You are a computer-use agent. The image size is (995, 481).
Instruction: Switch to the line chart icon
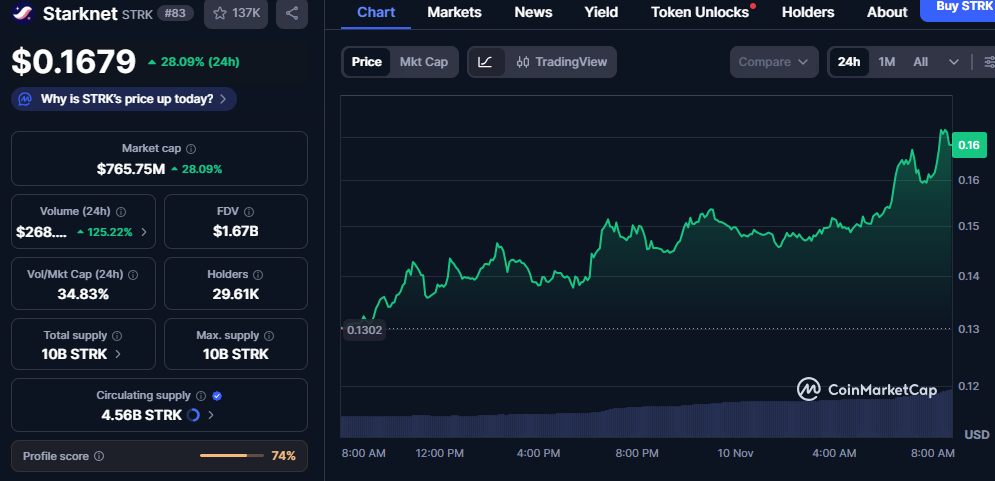[x=485, y=62]
